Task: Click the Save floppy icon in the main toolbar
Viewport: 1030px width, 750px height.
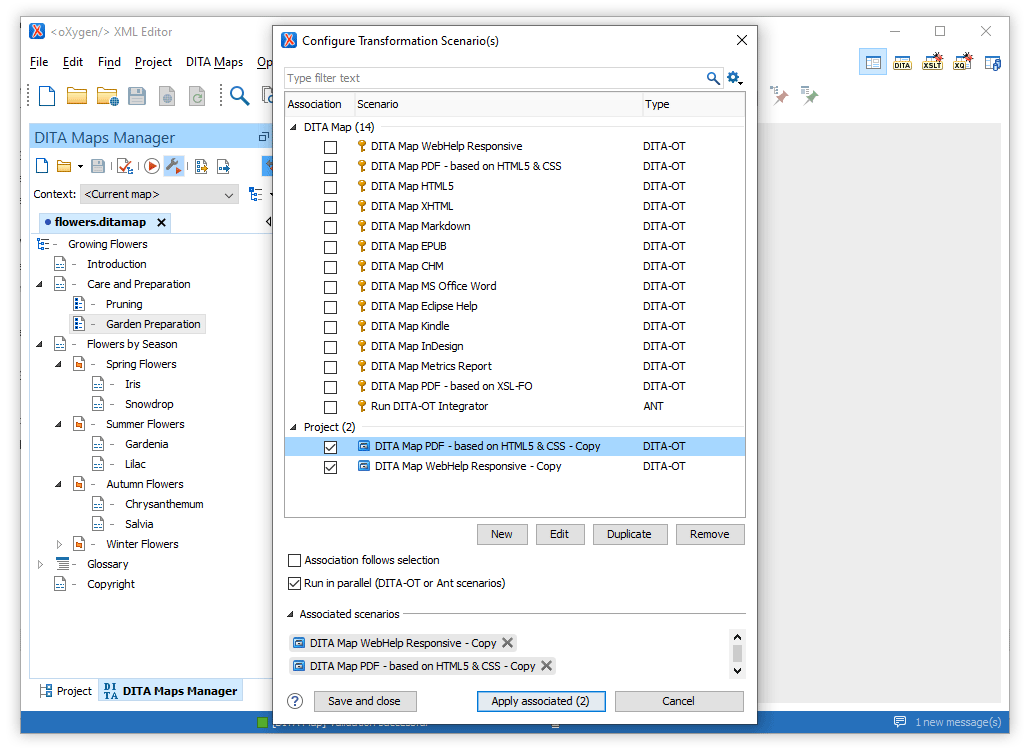Action: coord(137,96)
